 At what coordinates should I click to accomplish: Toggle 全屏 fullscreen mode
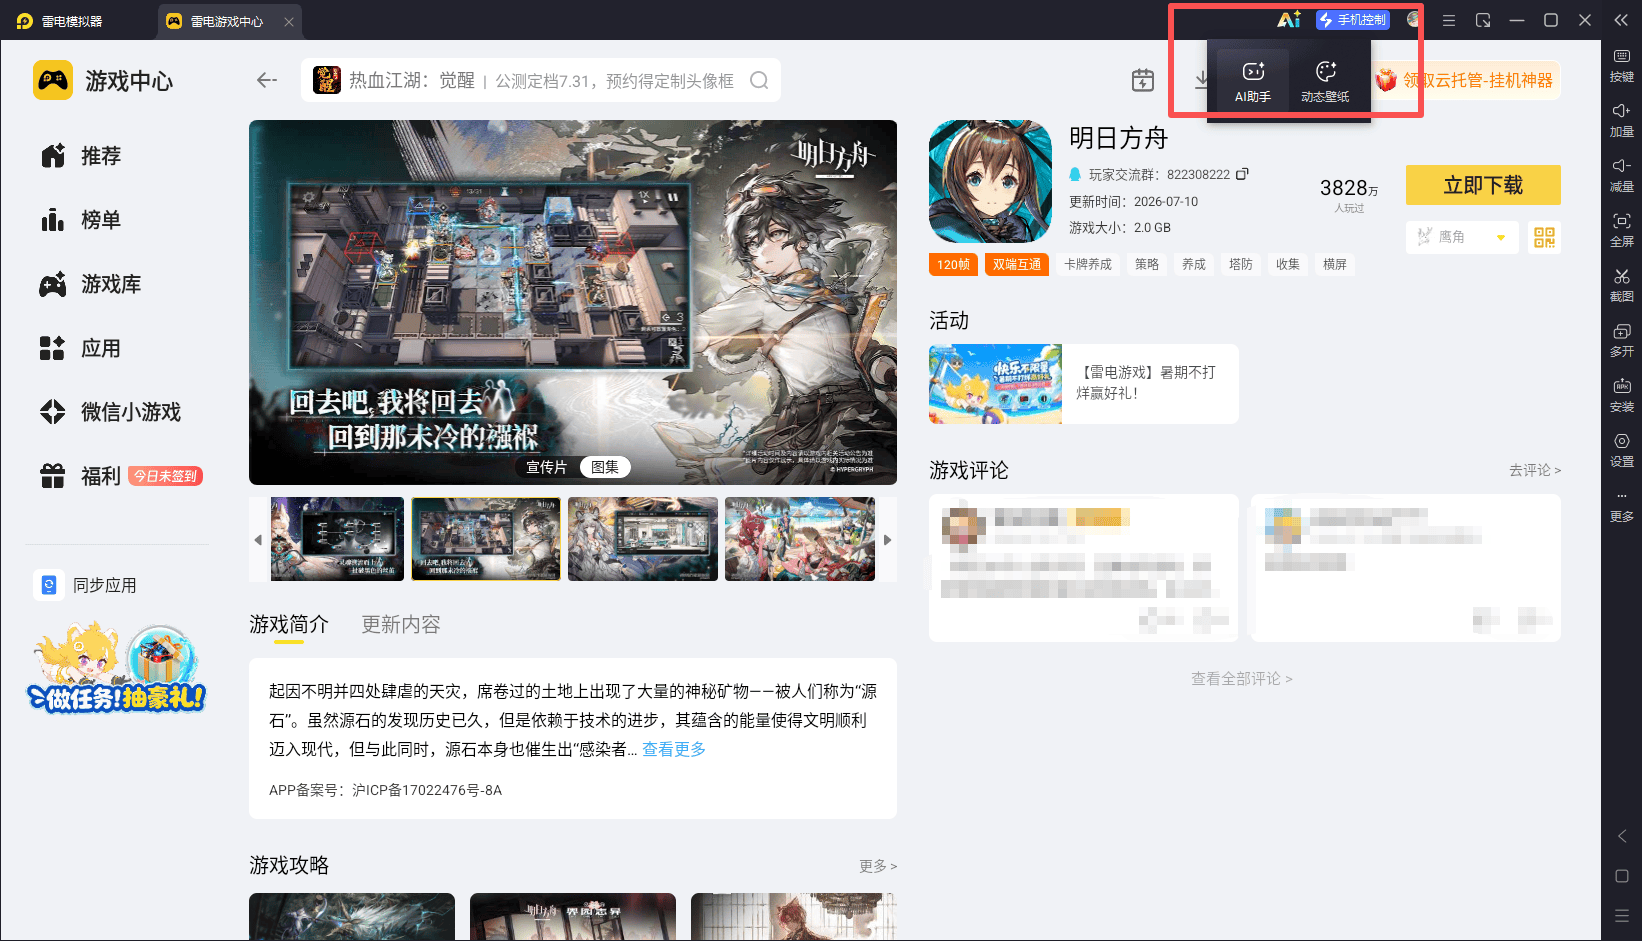[1622, 231]
